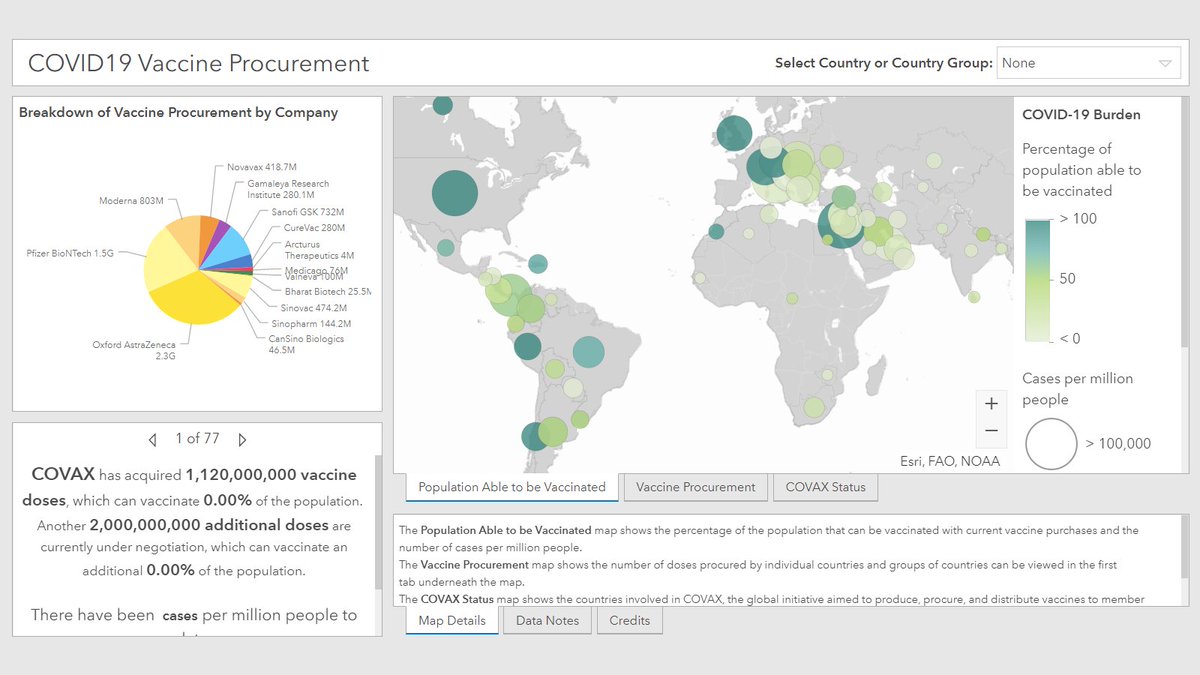The width and height of the screenshot is (1200, 675).
Task: Switch to the Vaccine Procurement map tab
Action: coord(696,487)
